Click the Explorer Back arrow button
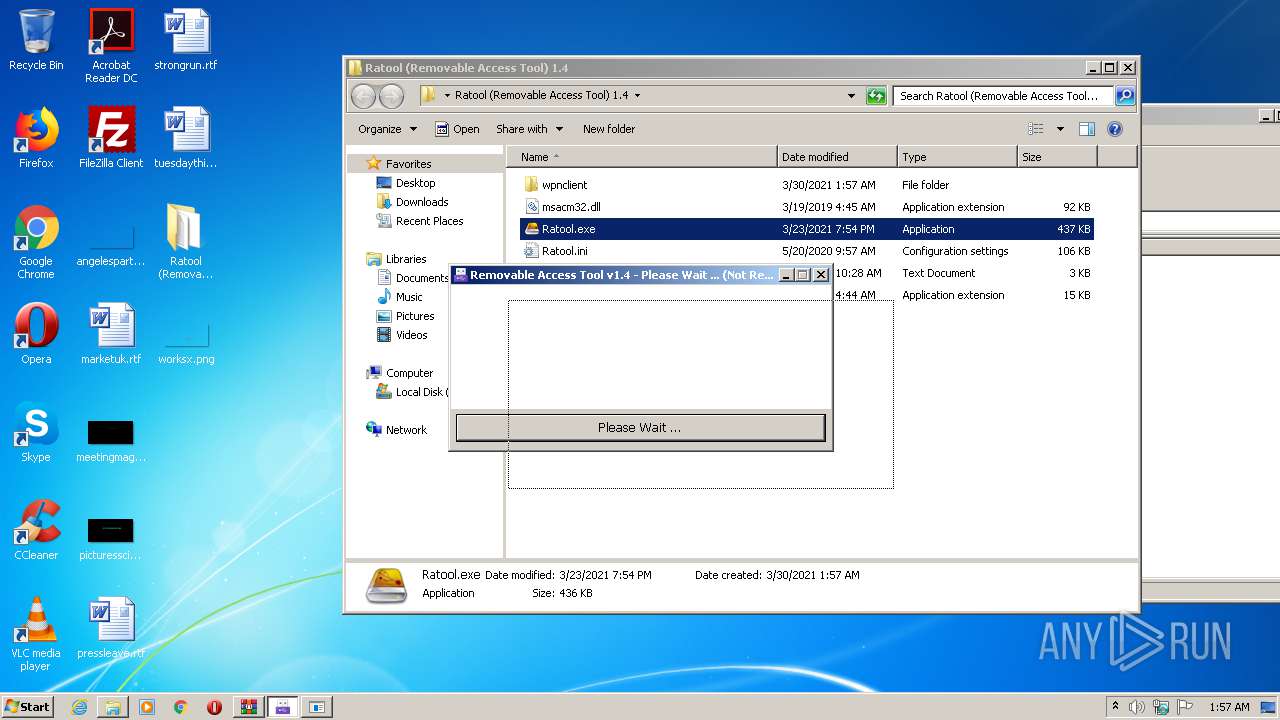Image resolution: width=1280 pixels, height=720 pixels. click(363, 96)
